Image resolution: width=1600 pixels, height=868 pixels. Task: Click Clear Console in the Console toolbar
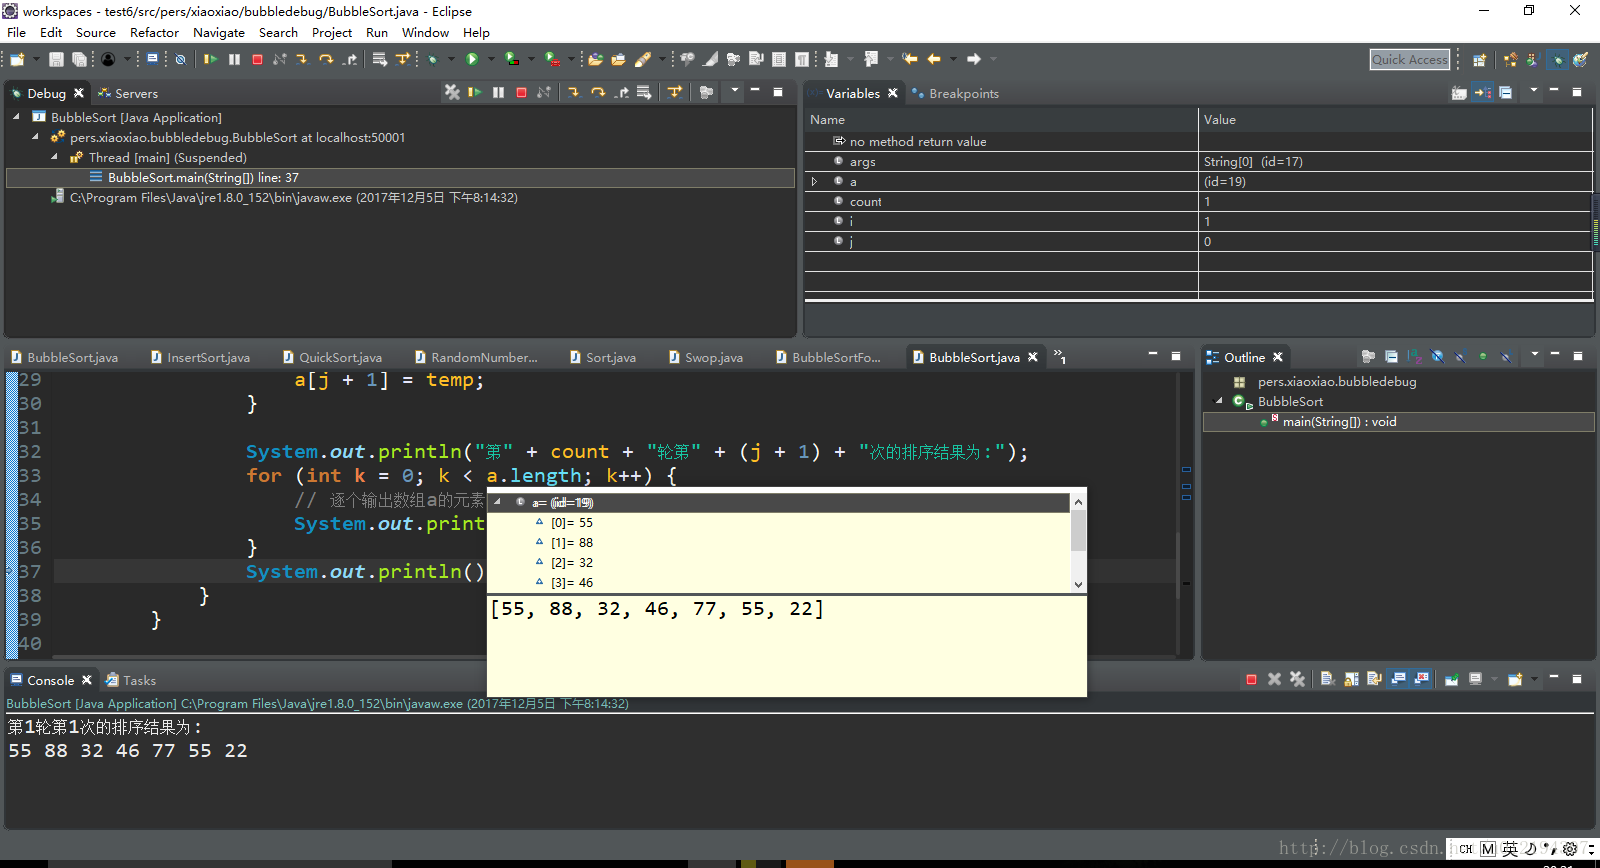click(1327, 679)
